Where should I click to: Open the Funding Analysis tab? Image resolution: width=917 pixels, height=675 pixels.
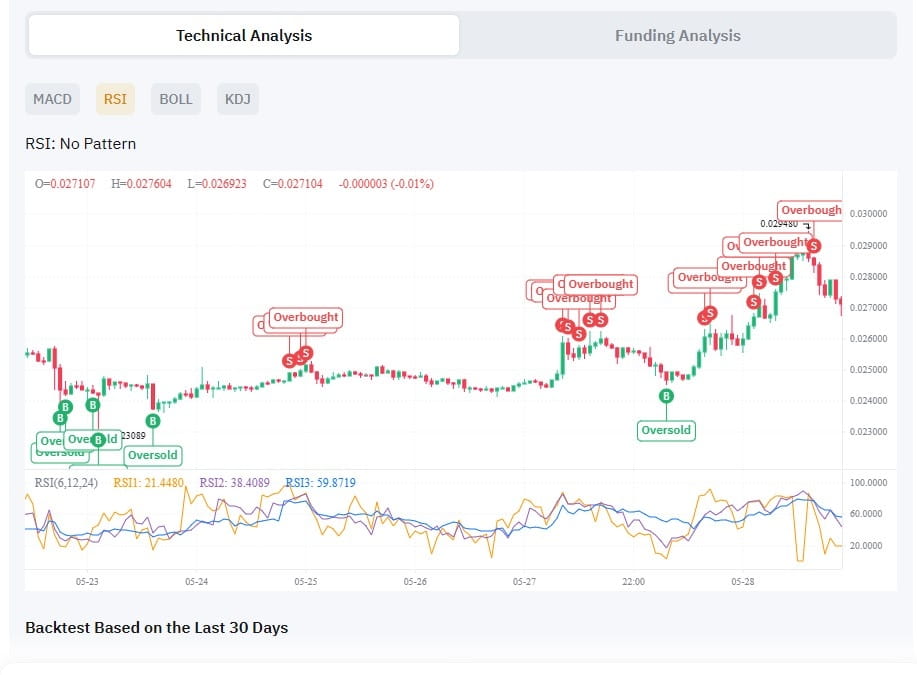point(677,35)
